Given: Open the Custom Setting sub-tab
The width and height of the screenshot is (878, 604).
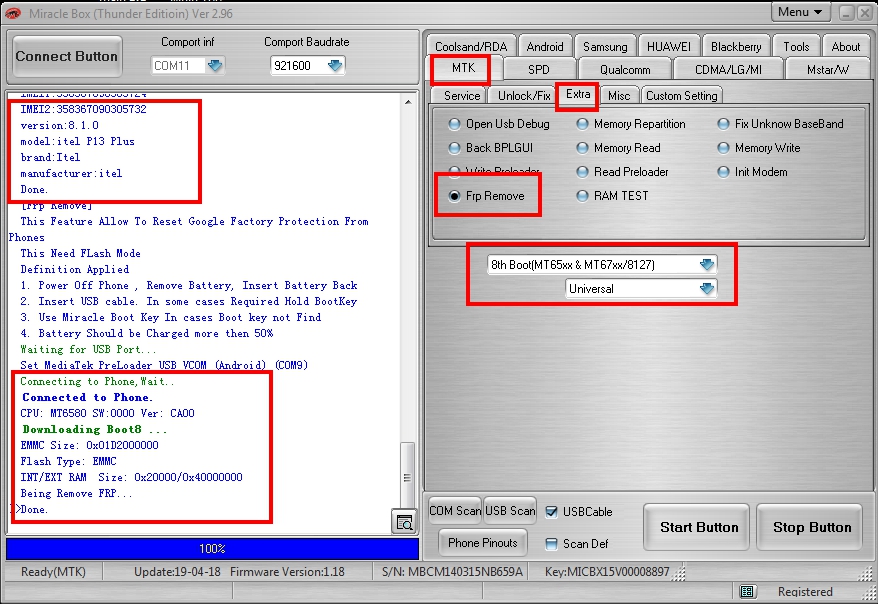Looking at the screenshot, I should click(x=681, y=96).
